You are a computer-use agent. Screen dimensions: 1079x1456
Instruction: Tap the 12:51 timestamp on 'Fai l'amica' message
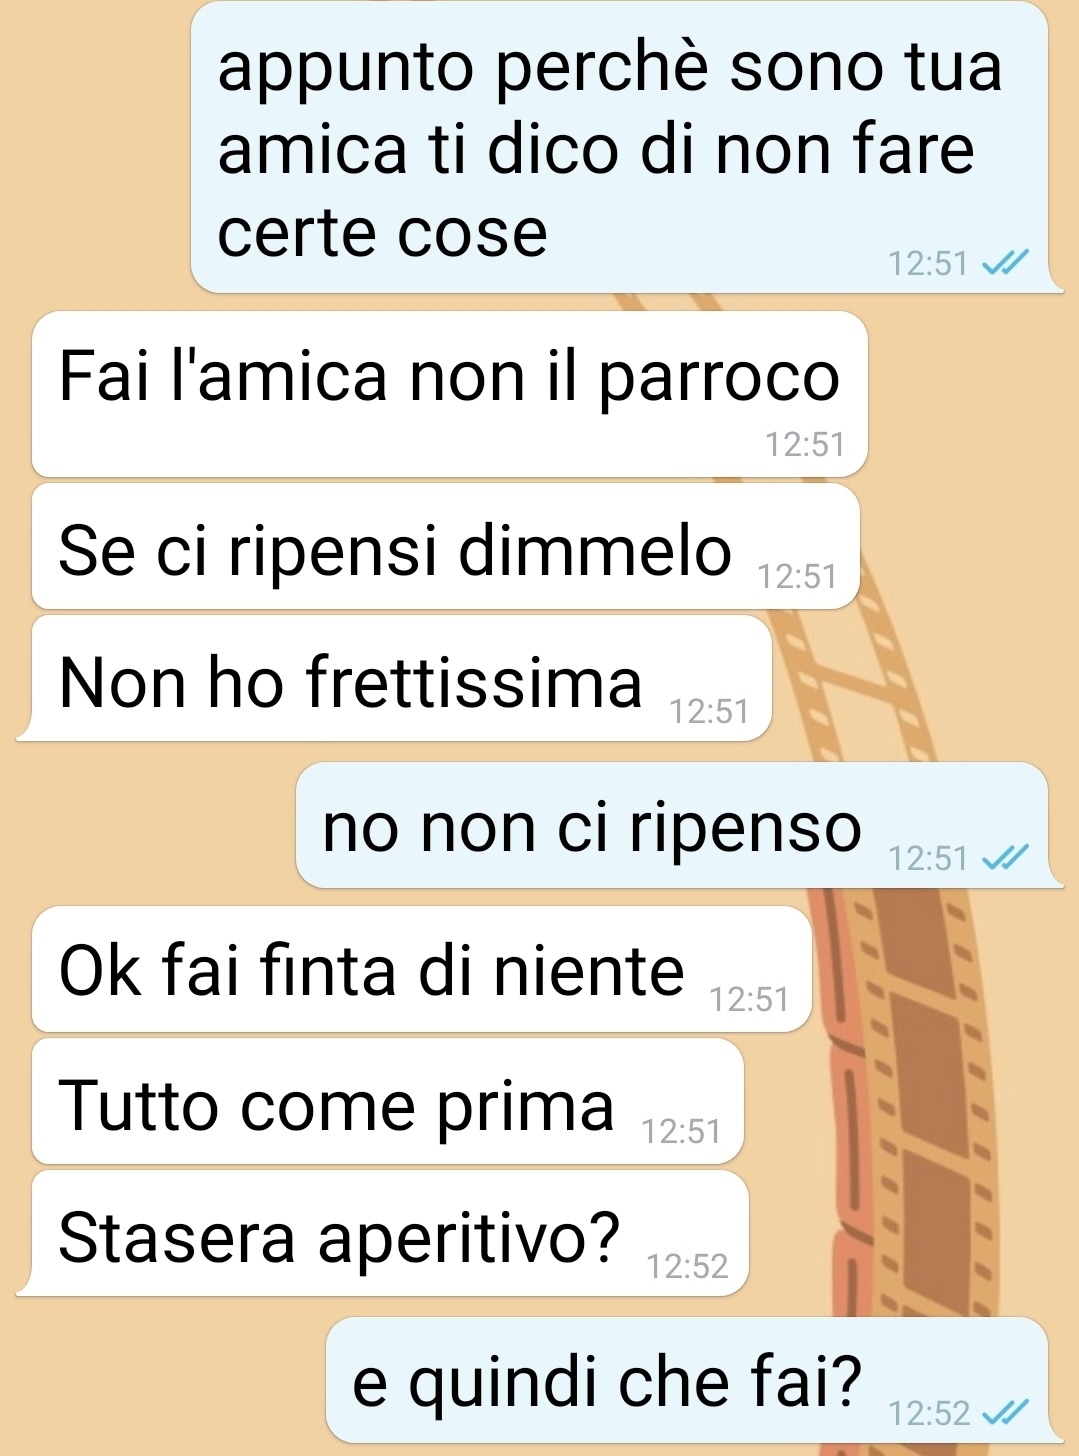click(x=805, y=444)
